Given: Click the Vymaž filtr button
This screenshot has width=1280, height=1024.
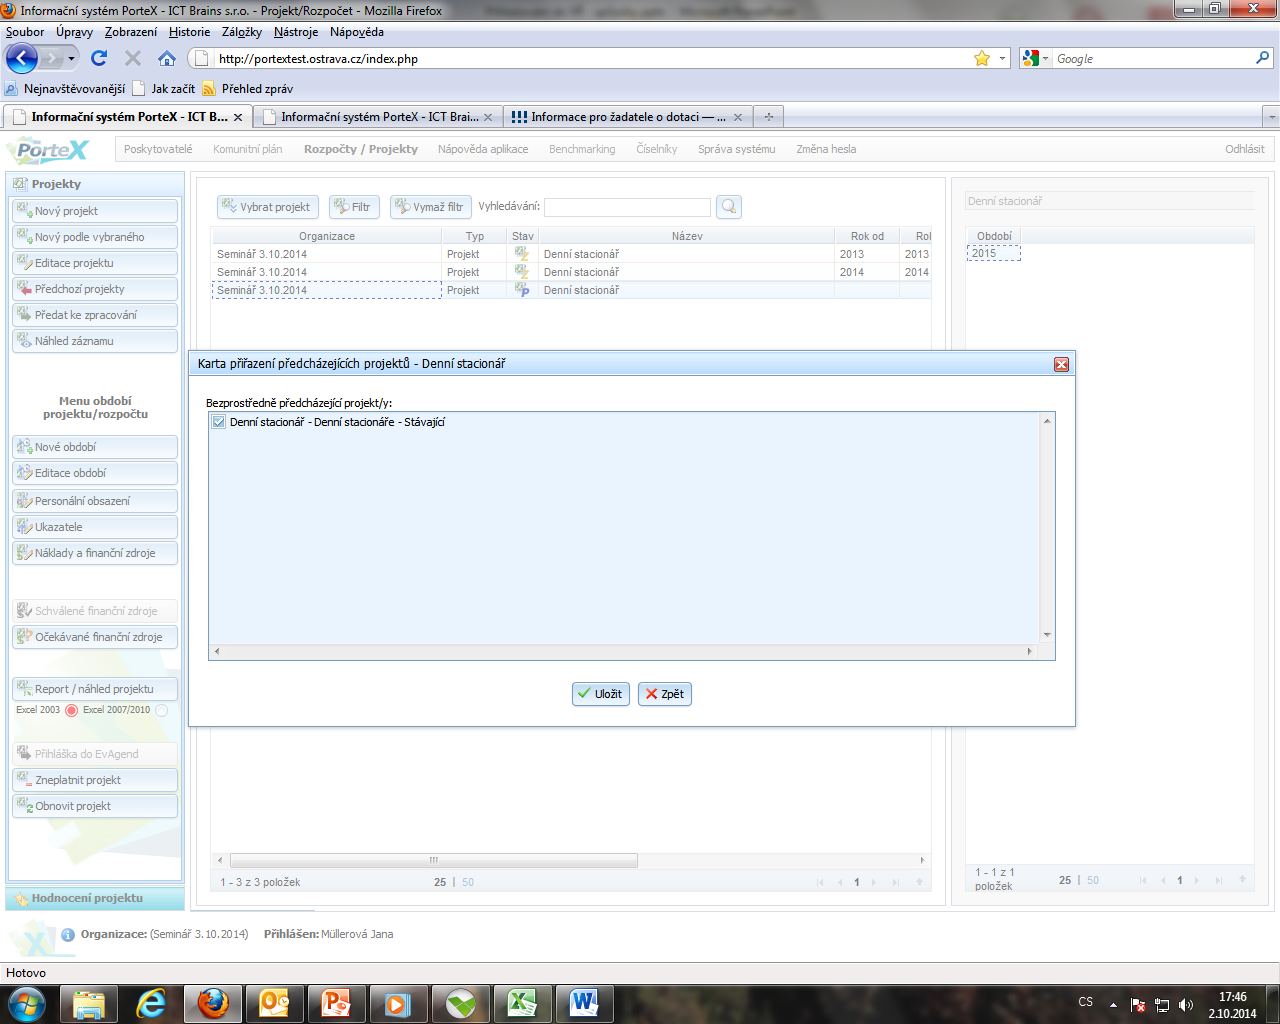Looking at the screenshot, I should coord(431,207).
